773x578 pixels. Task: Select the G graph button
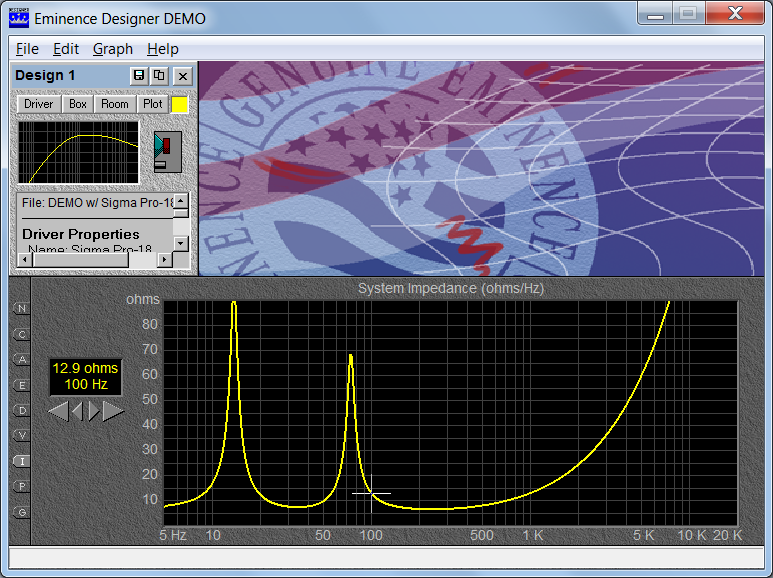pos(22,512)
